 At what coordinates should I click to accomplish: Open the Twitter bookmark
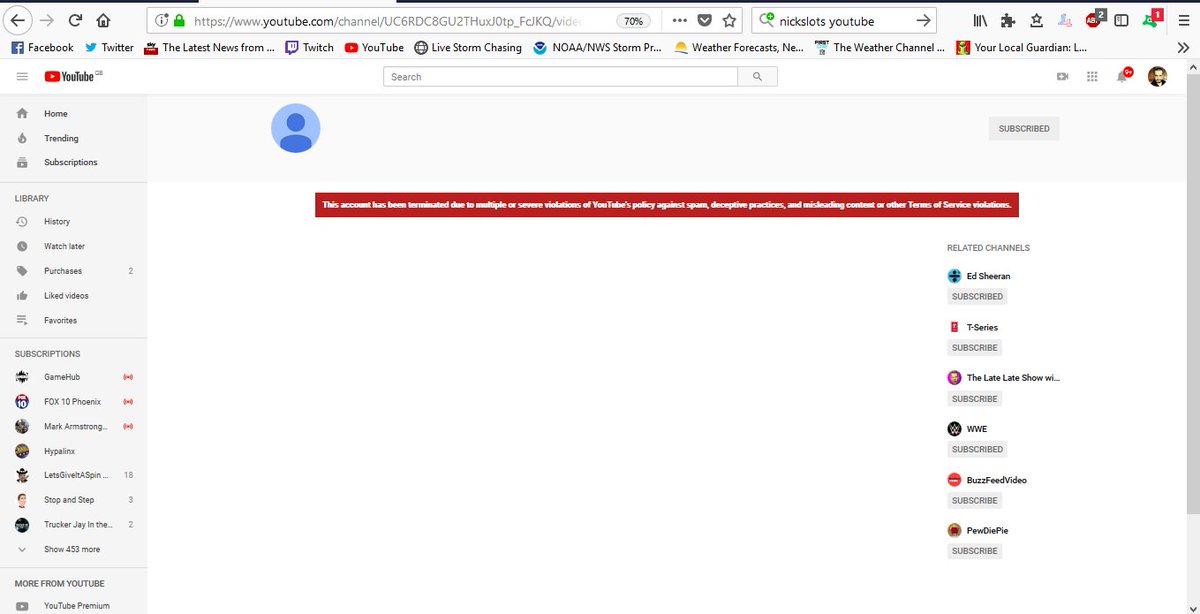109,47
